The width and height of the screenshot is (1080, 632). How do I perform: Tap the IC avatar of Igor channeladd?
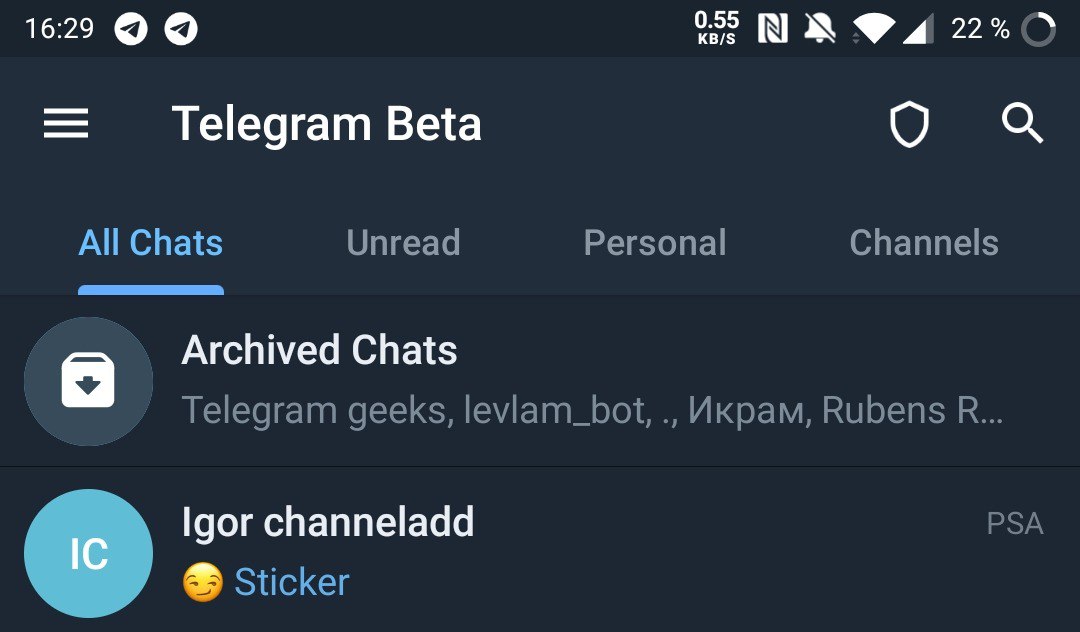88,554
